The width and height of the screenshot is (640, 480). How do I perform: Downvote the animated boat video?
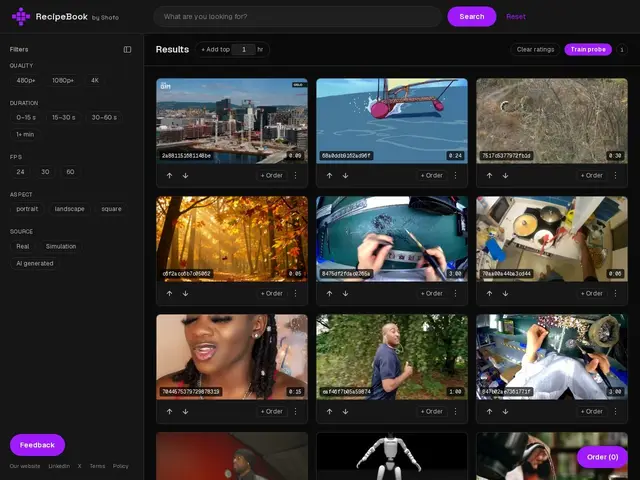[345, 176]
